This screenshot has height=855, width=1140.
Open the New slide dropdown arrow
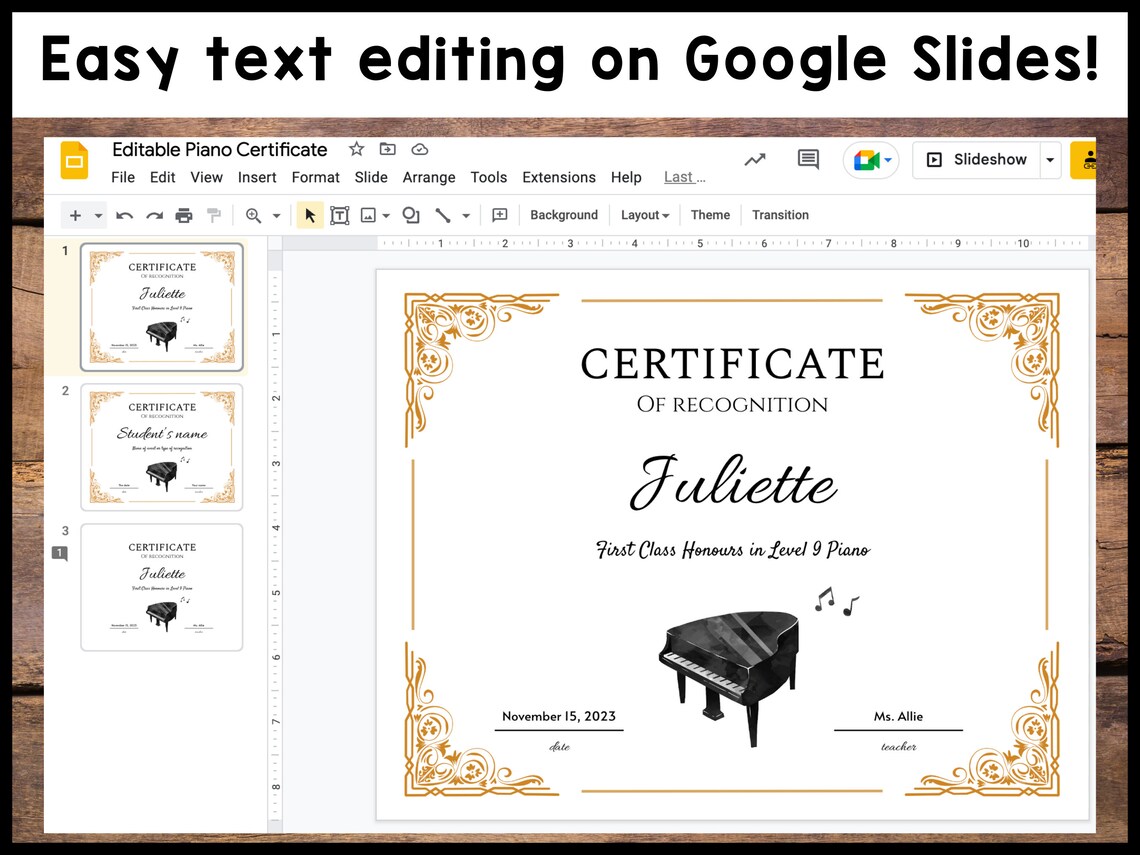tap(97, 214)
